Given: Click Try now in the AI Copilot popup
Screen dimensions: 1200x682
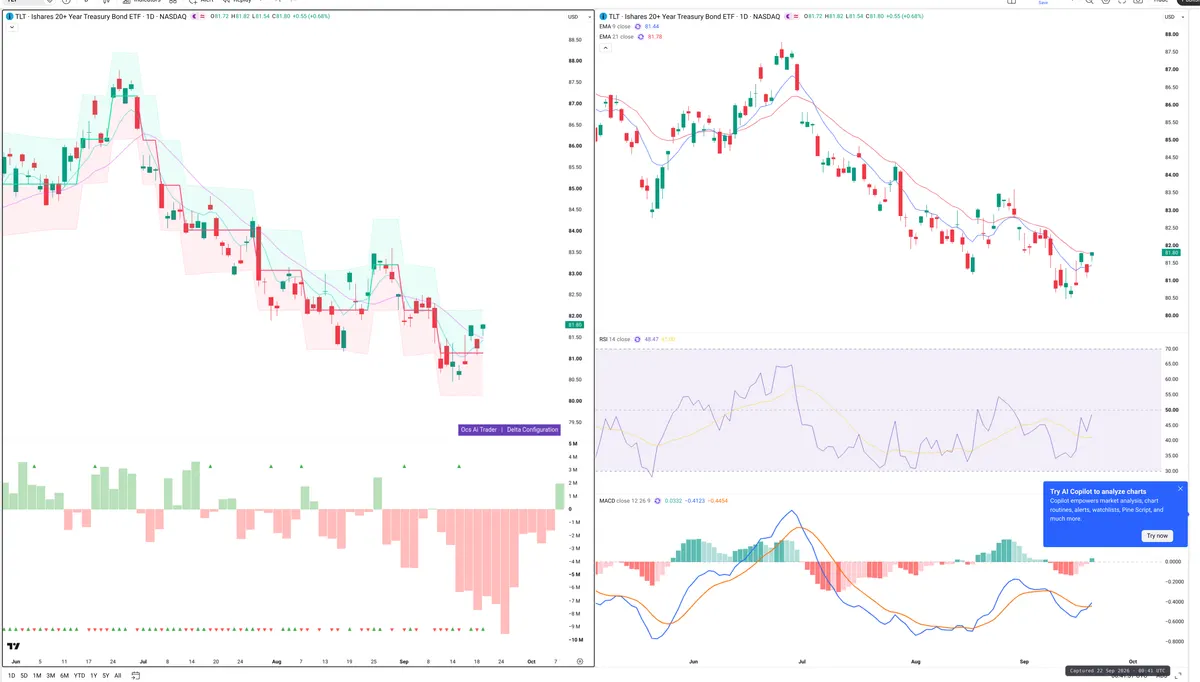Looking at the screenshot, I should (1157, 536).
